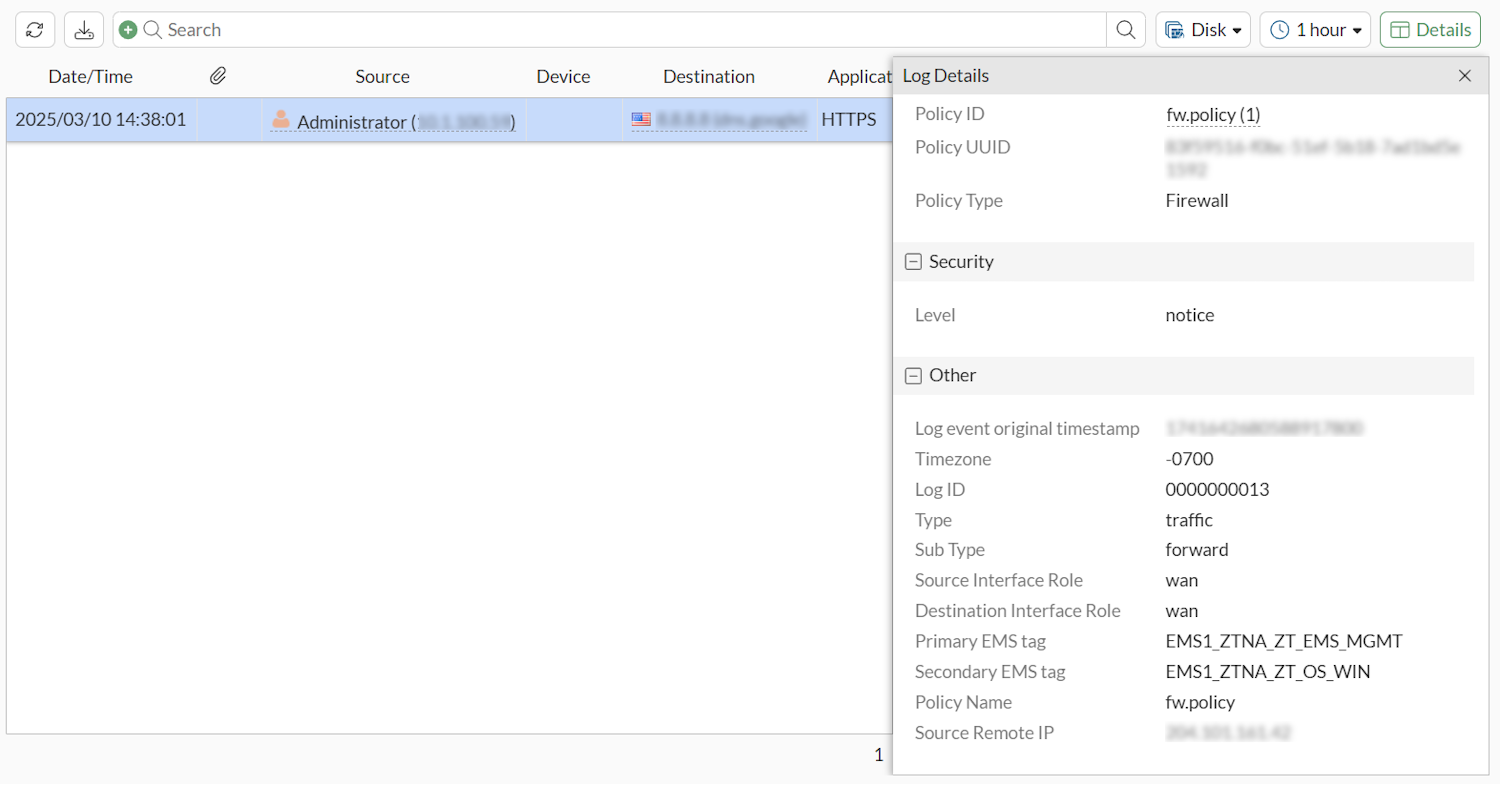Click the user icon next to Administrator
The image size is (1500, 785).
click(x=282, y=119)
